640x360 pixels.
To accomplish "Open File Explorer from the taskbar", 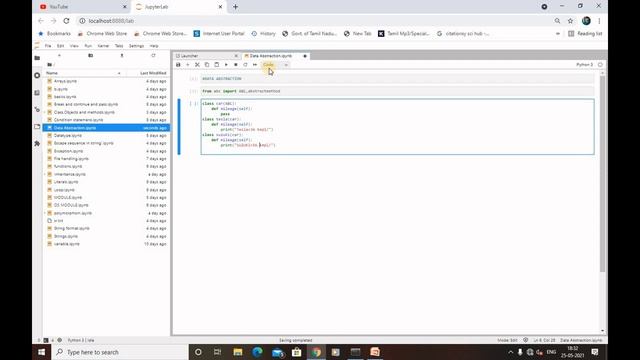I will [x=238, y=352].
